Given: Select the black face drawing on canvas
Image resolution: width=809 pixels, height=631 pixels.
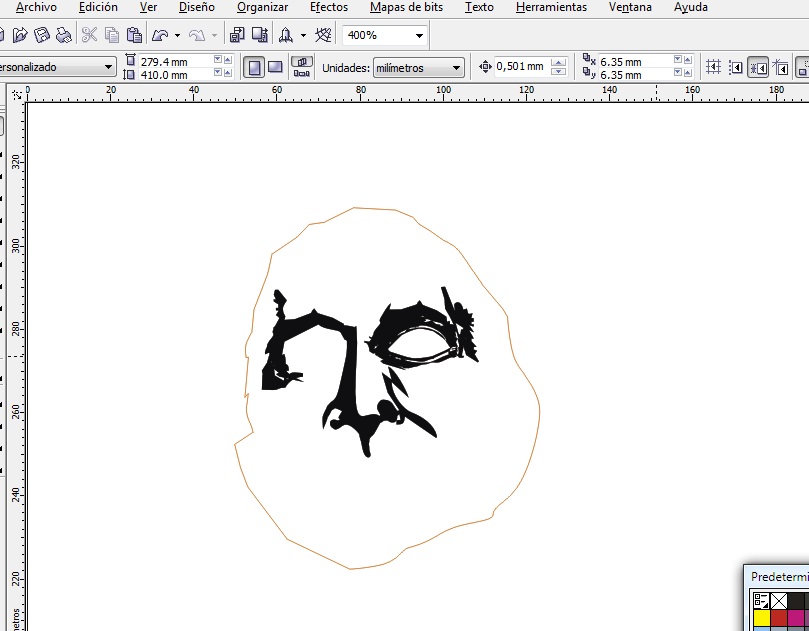Looking at the screenshot, I should point(351,371).
